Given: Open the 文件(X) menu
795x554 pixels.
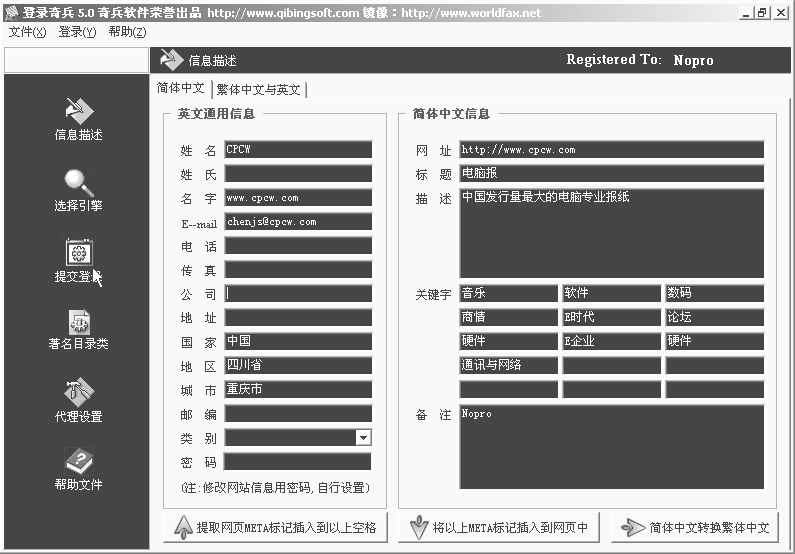Looking at the screenshot, I should click(x=27, y=32).
